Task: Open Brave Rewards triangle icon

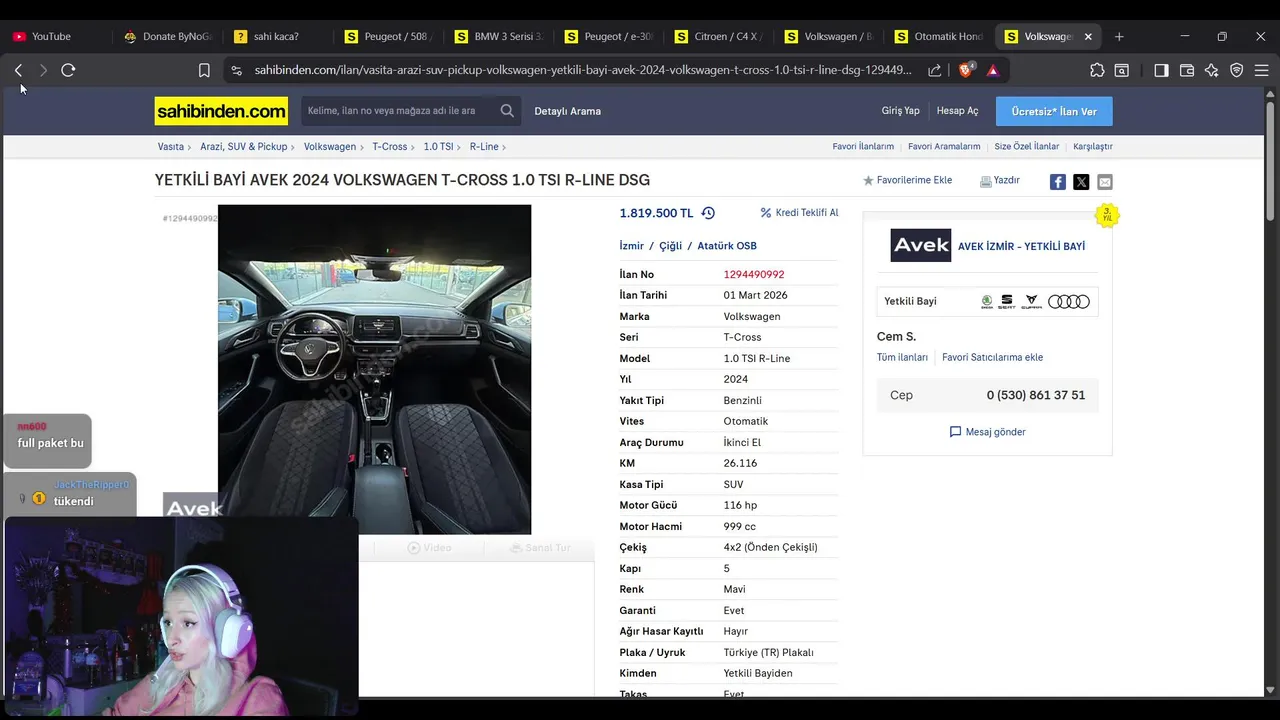Action: click(x=993, y=70)
